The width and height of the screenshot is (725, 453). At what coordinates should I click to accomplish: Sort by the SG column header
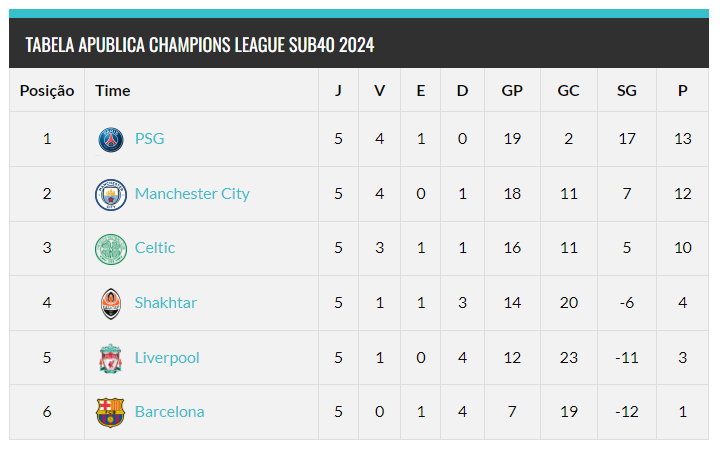coord(627,91)
